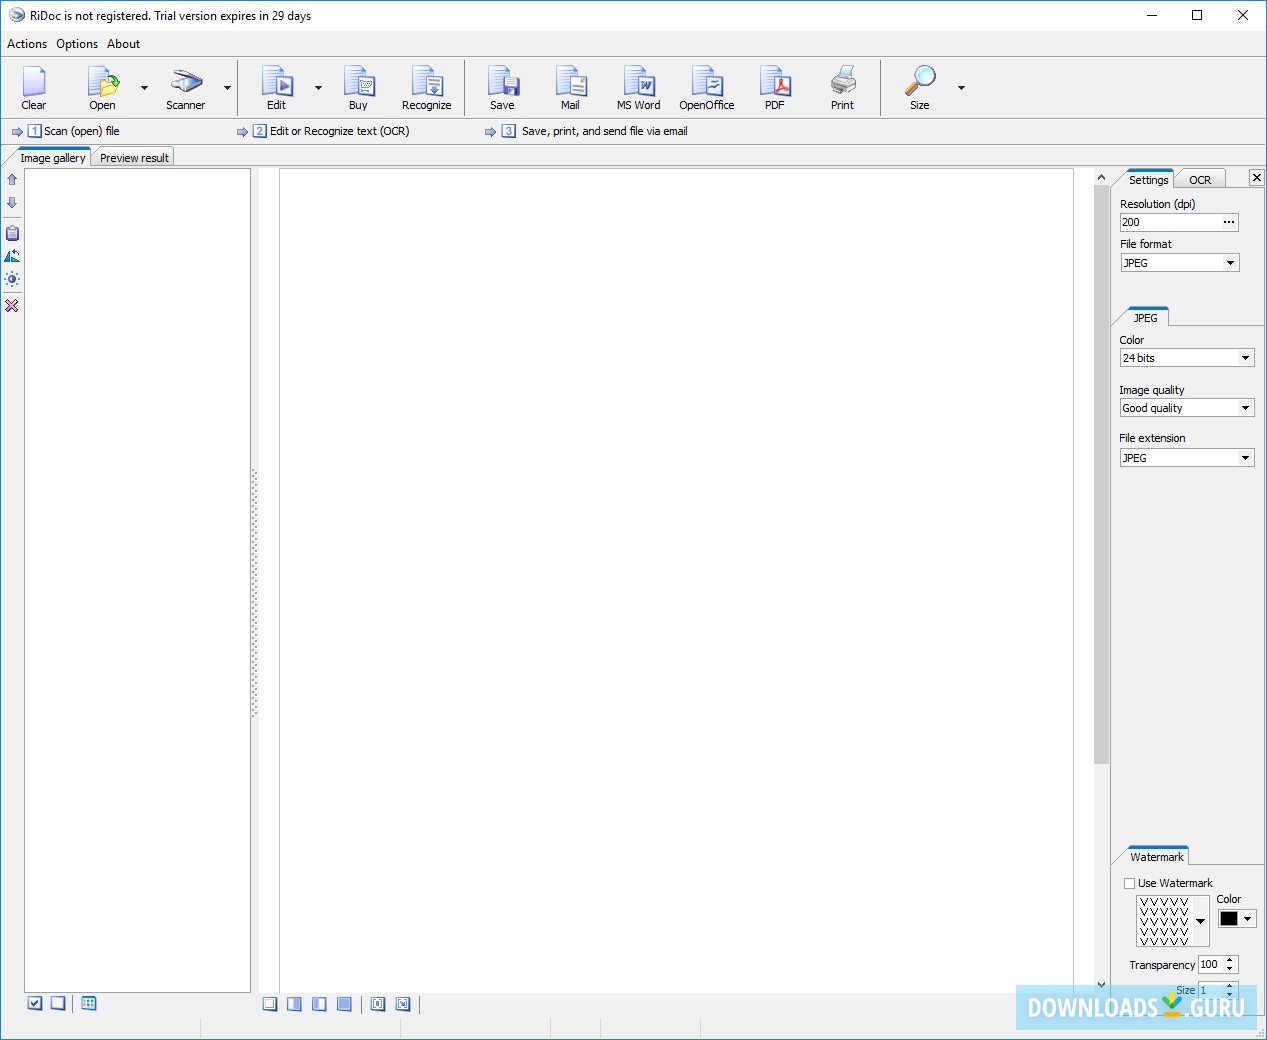Viewport: 1267px width, 1040px height.
Task: Click the Recognize OCR icon
Action: tap(426, 88)
